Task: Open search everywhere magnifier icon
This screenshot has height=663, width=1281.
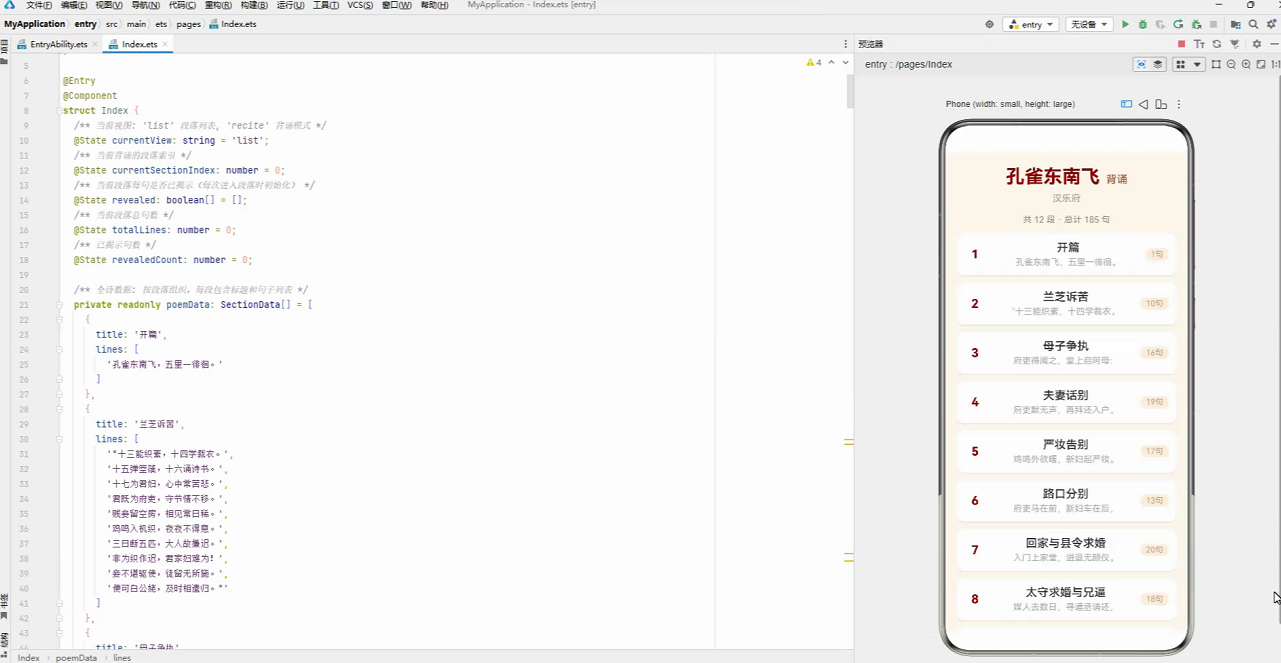Action: (1253, 24)
